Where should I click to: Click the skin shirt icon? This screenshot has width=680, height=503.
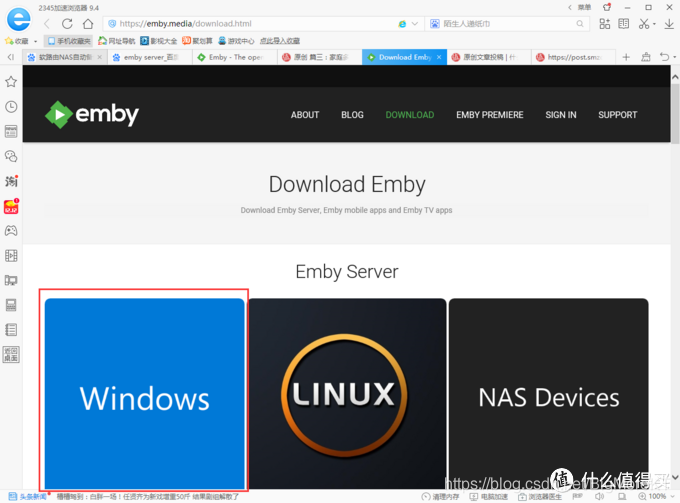pyautogui.click(x=607, y=7)
